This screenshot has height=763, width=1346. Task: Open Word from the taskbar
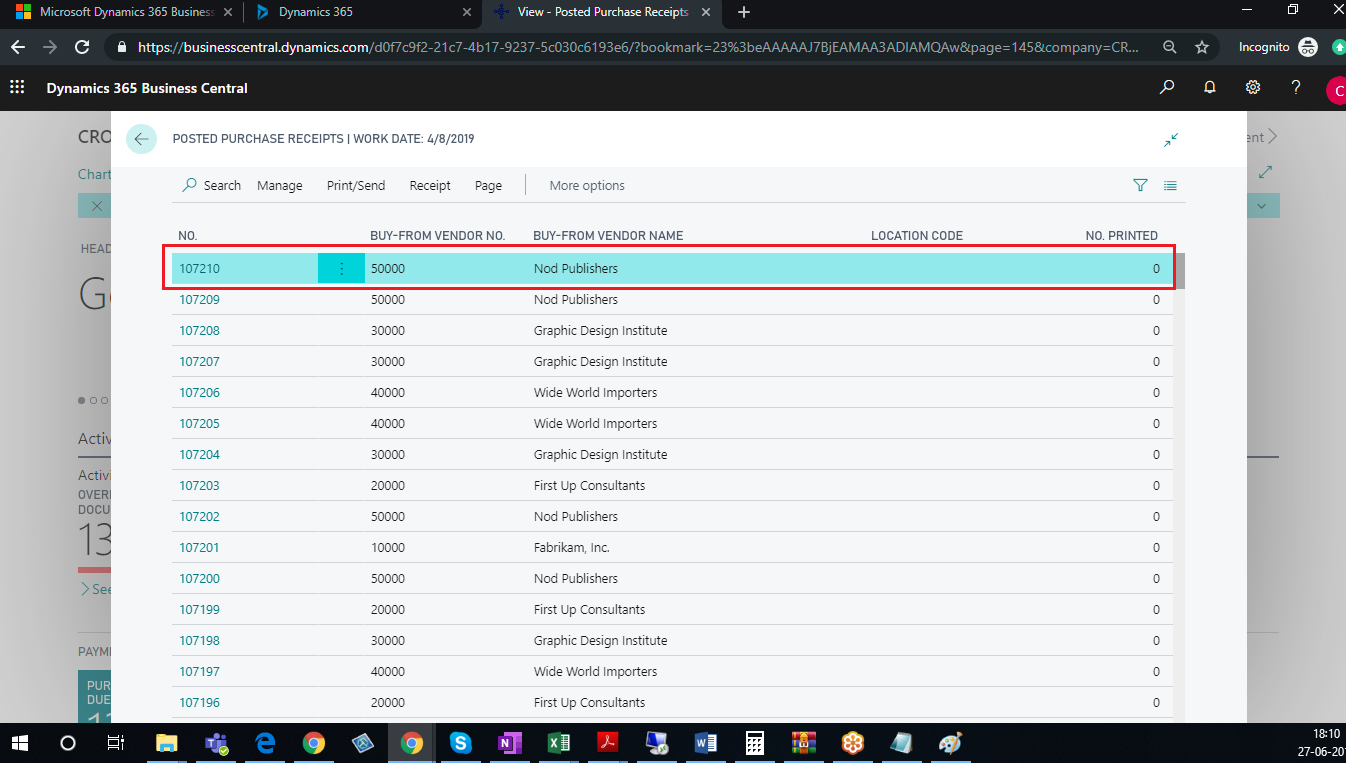[705, 743]
